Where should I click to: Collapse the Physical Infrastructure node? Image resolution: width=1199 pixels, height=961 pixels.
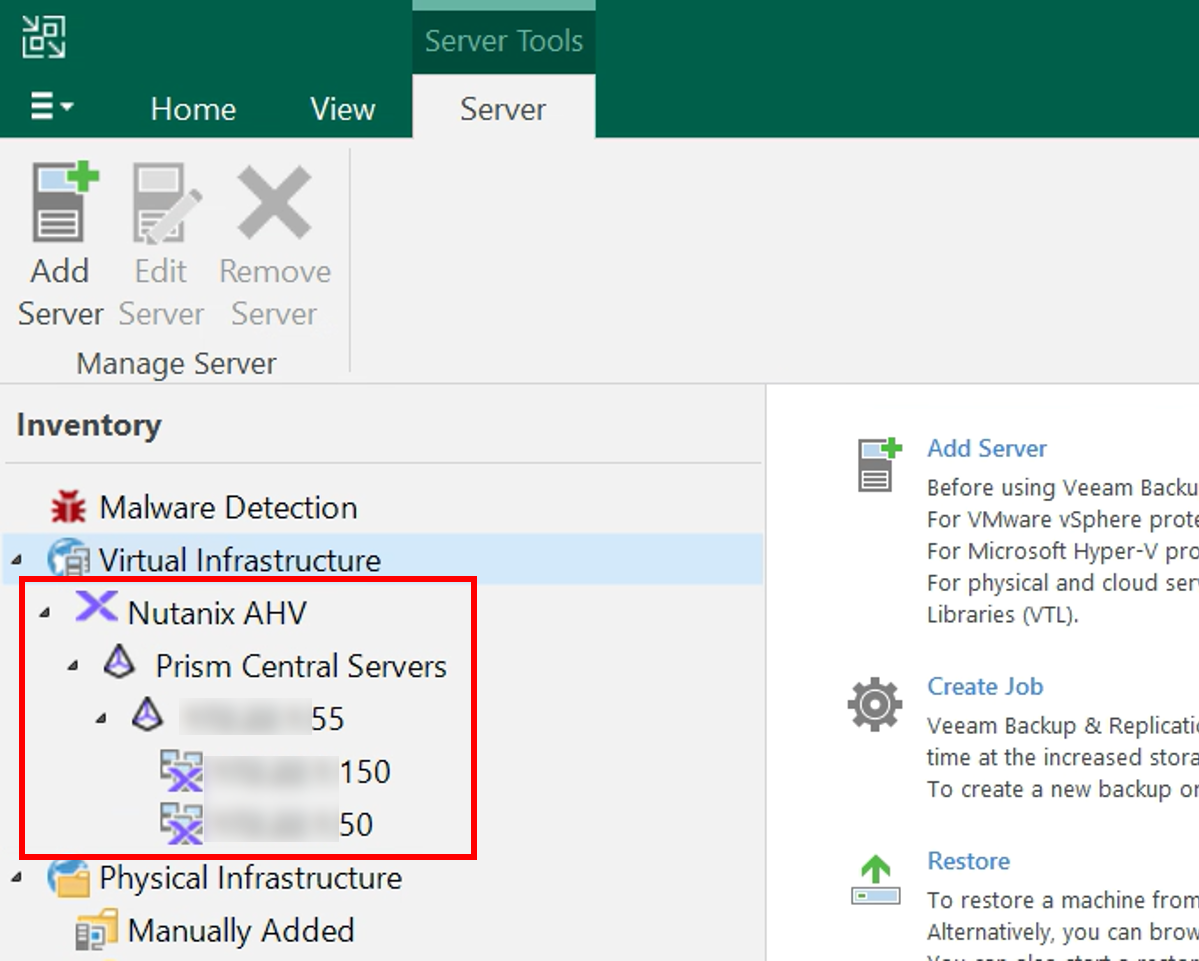coord(18,878)
